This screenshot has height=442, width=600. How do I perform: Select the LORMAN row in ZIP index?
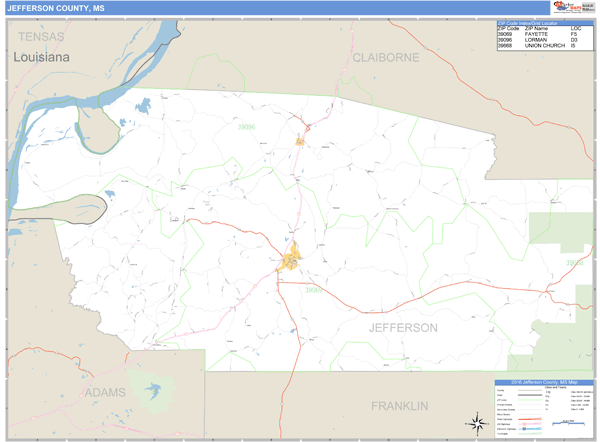(x=539, y=39)
